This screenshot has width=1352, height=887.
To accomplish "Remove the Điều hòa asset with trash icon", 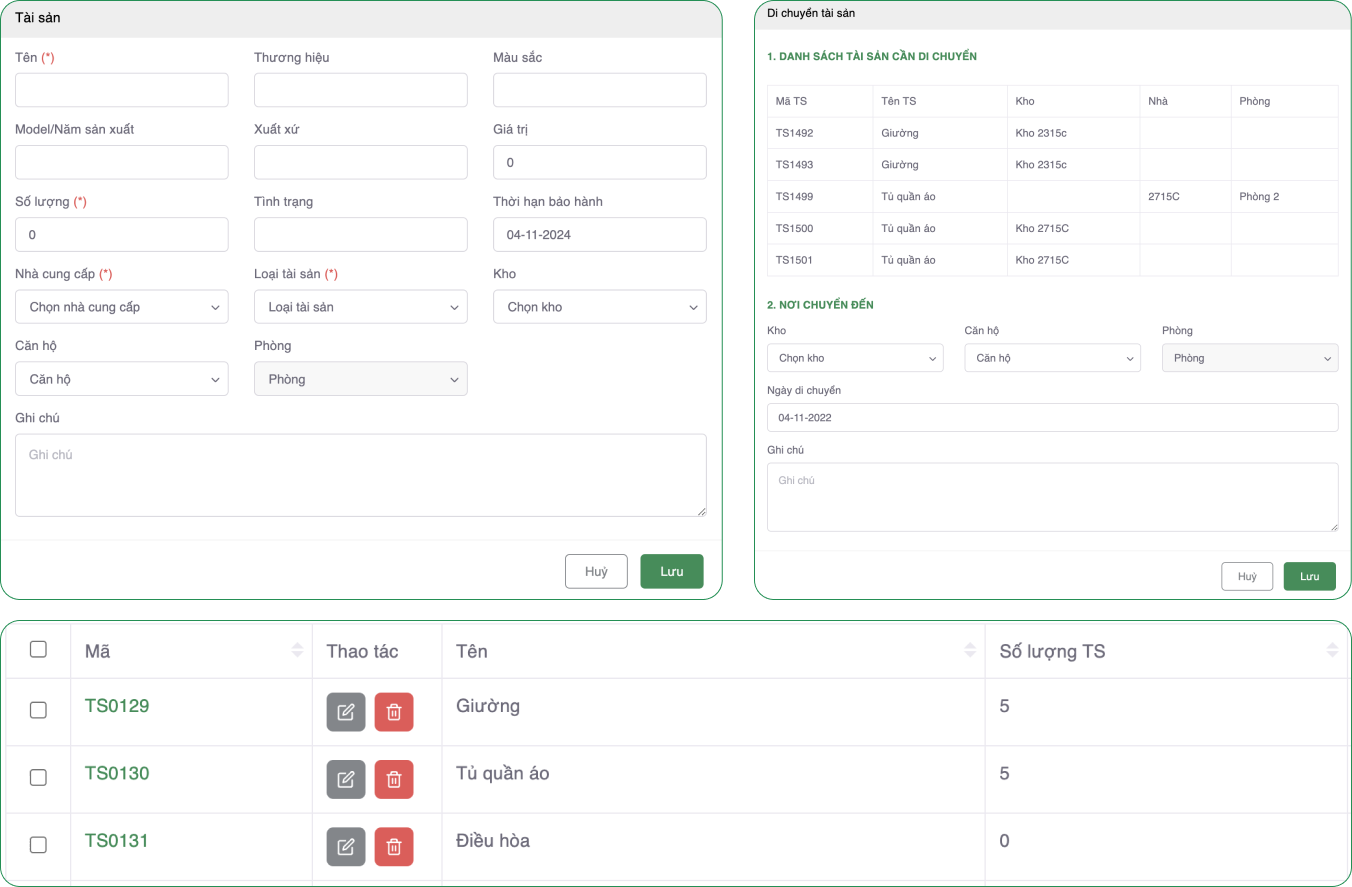I will [x=394, y=846].
